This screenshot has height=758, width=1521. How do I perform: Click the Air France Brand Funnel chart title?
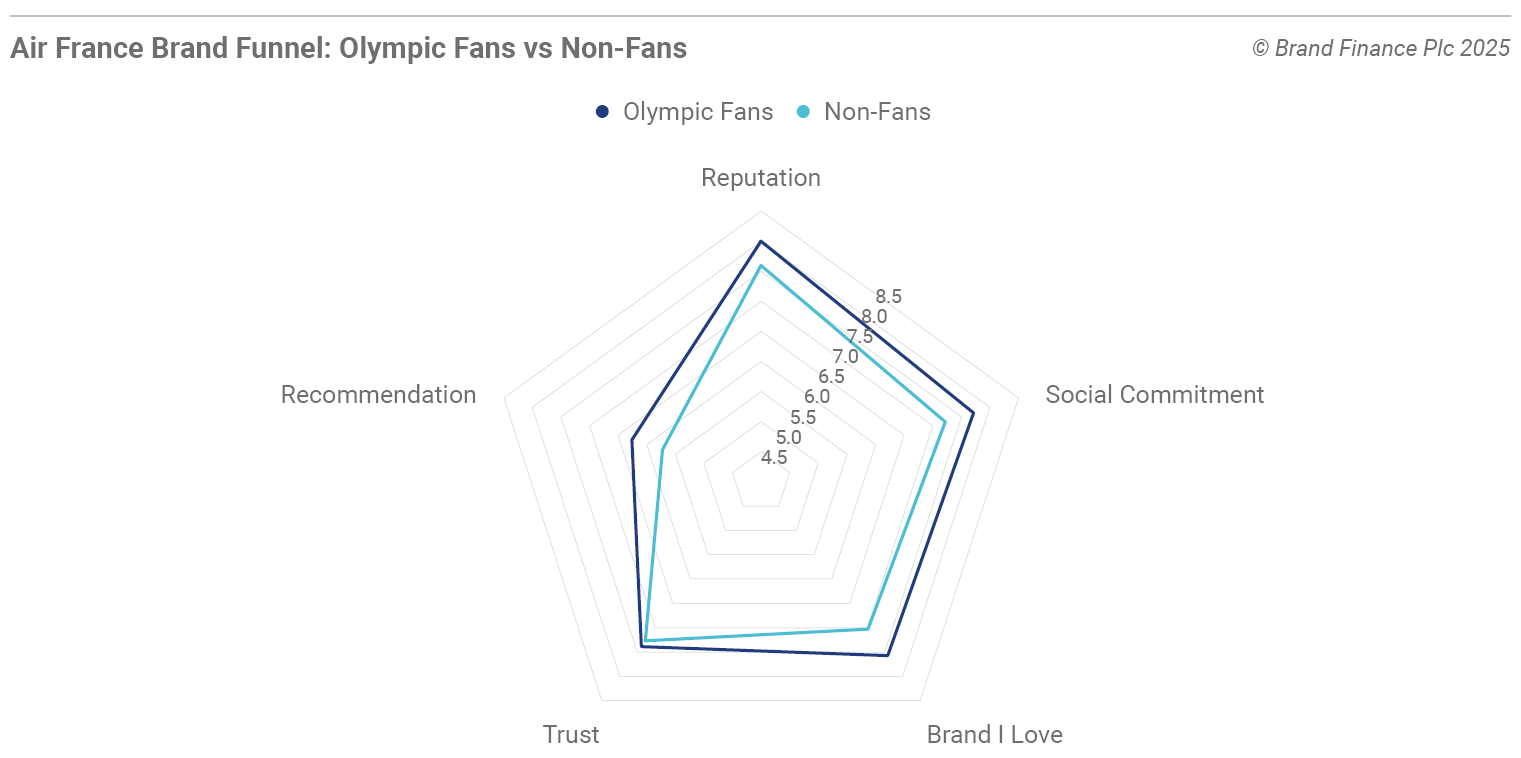point(348,48)
